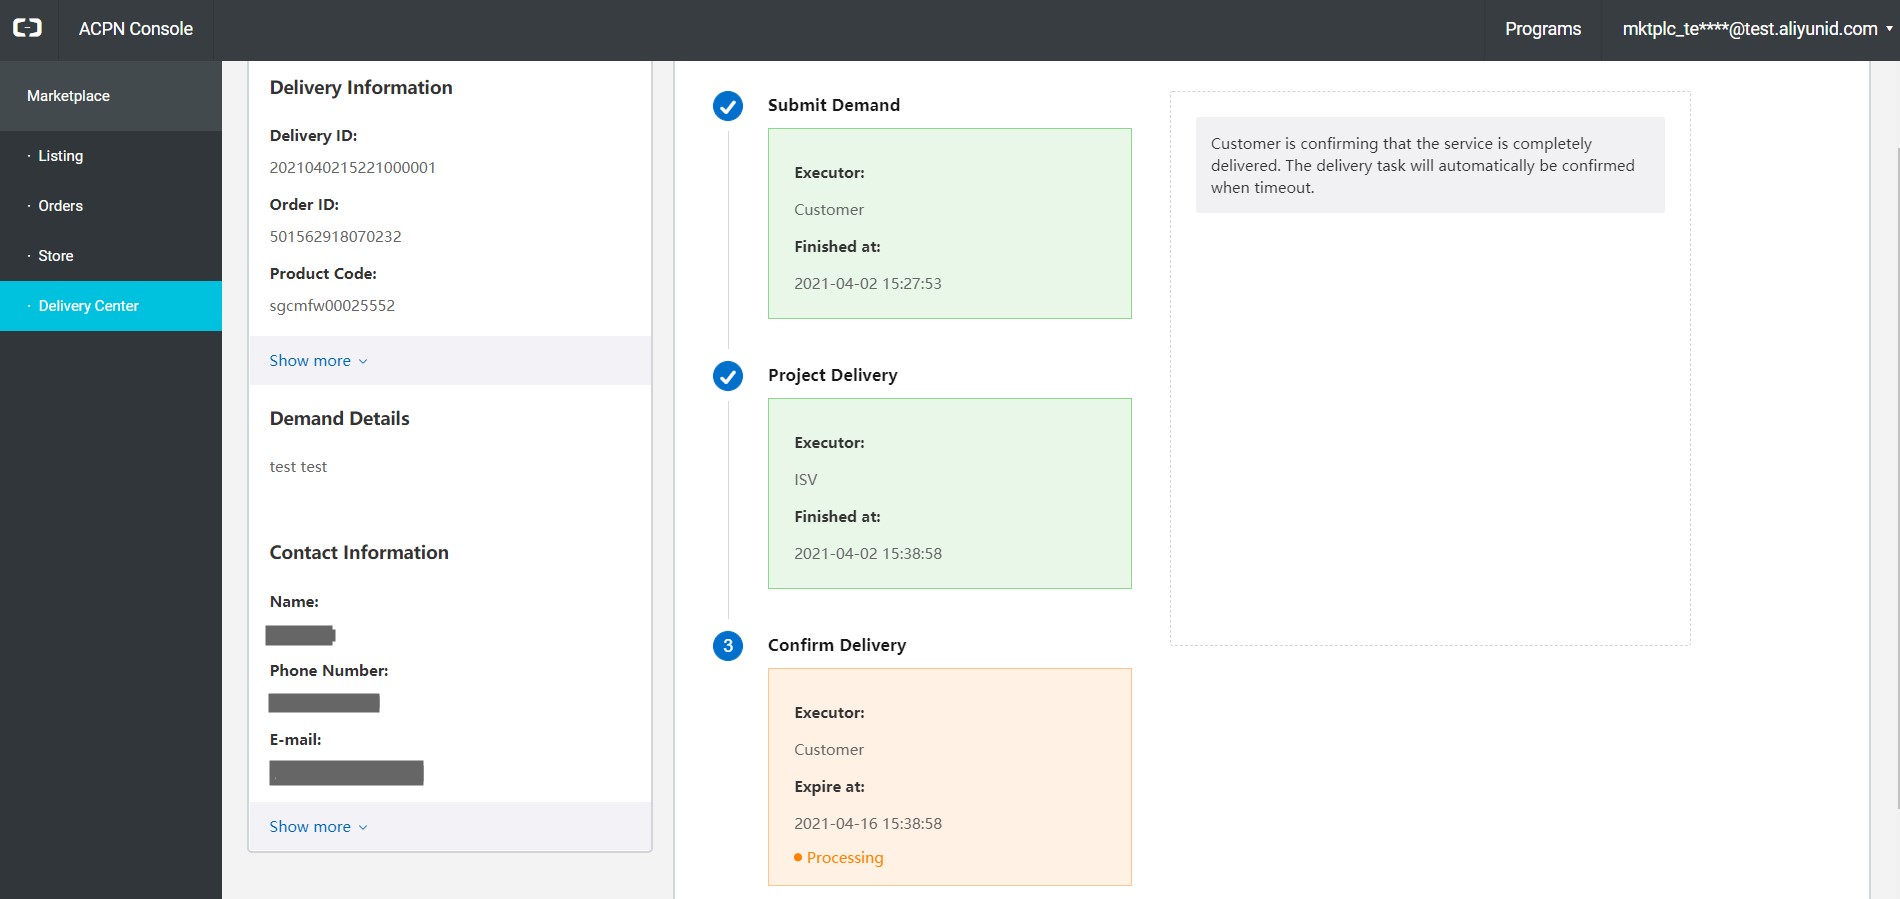
Task: Click the step 3 Confirm Delivery circle
Action: (x=728, y=646)
